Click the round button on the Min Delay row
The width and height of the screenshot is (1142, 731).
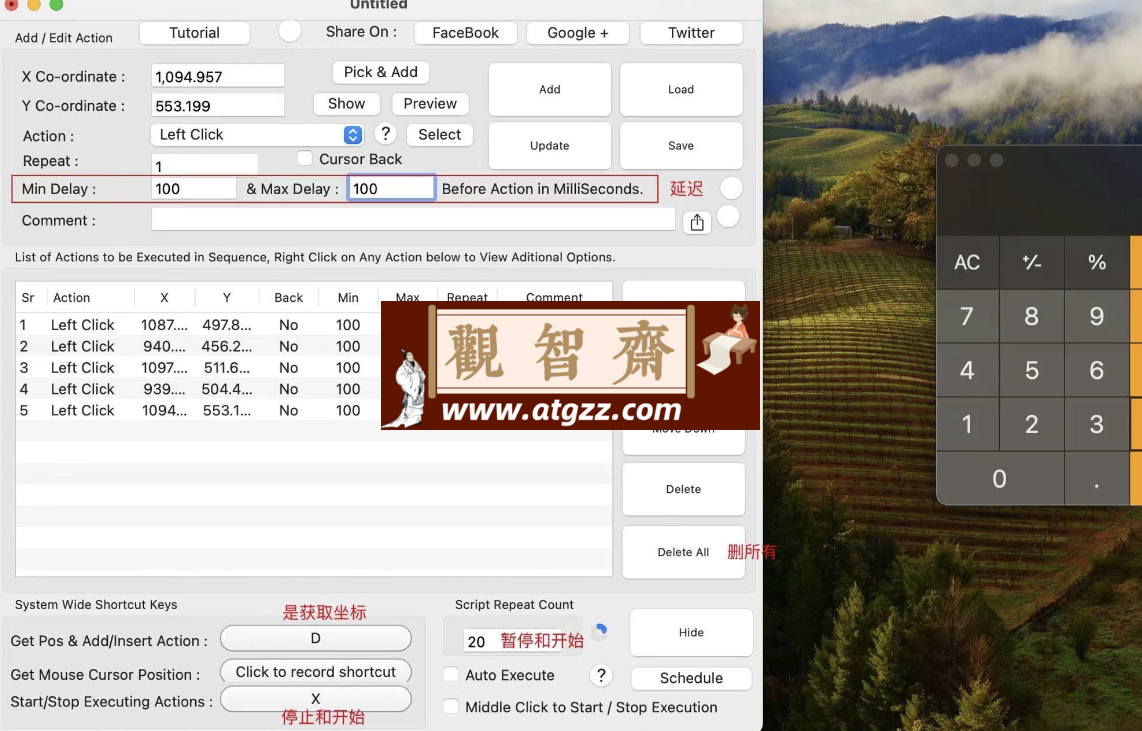click(731, 188)
